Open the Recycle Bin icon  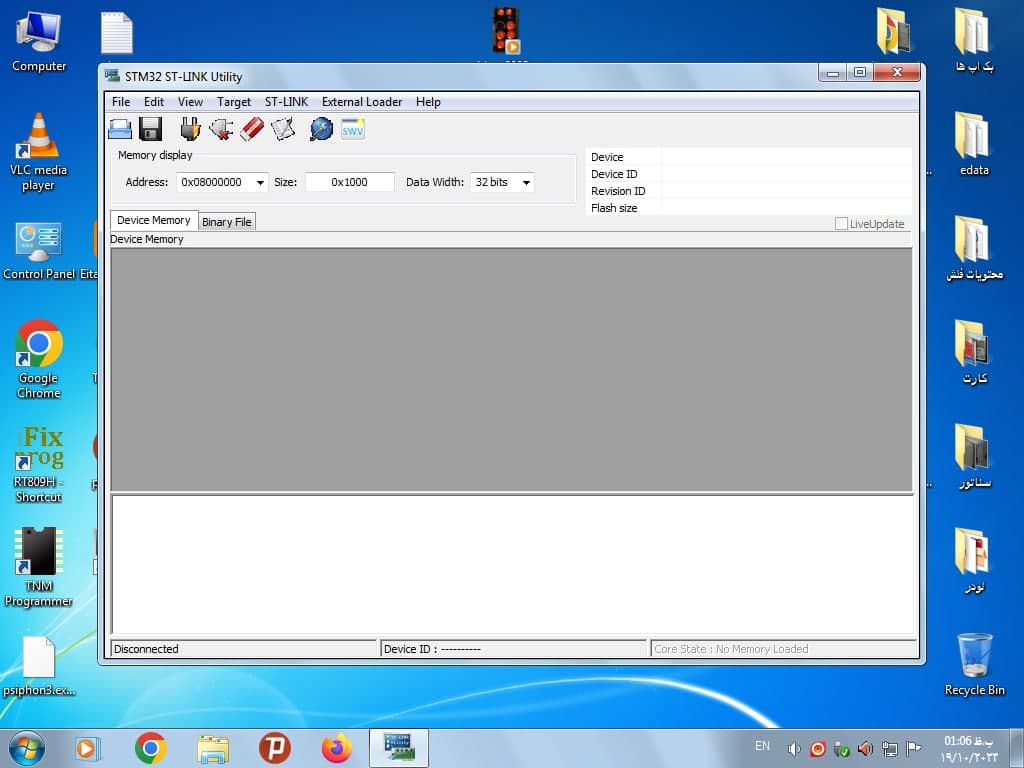(x=974, y=665)
